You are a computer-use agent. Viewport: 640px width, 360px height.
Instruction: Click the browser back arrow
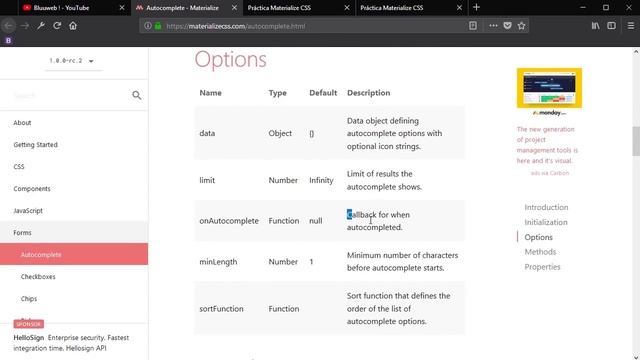tap(9, 26)
